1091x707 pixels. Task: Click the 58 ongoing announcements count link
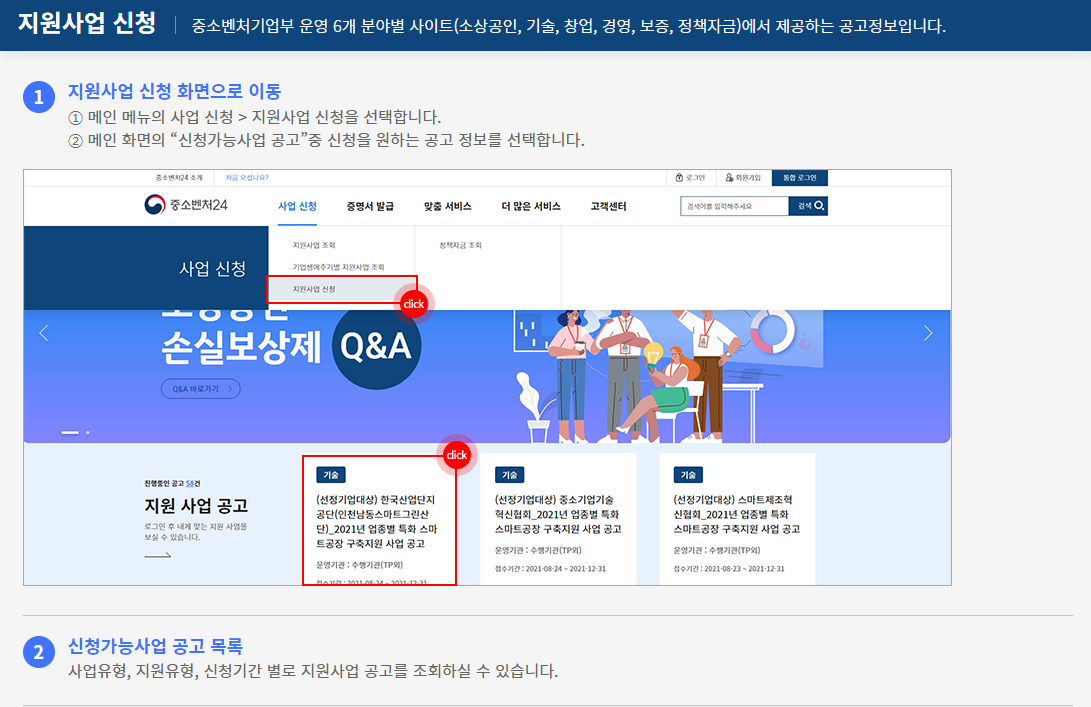pos(190,483)
